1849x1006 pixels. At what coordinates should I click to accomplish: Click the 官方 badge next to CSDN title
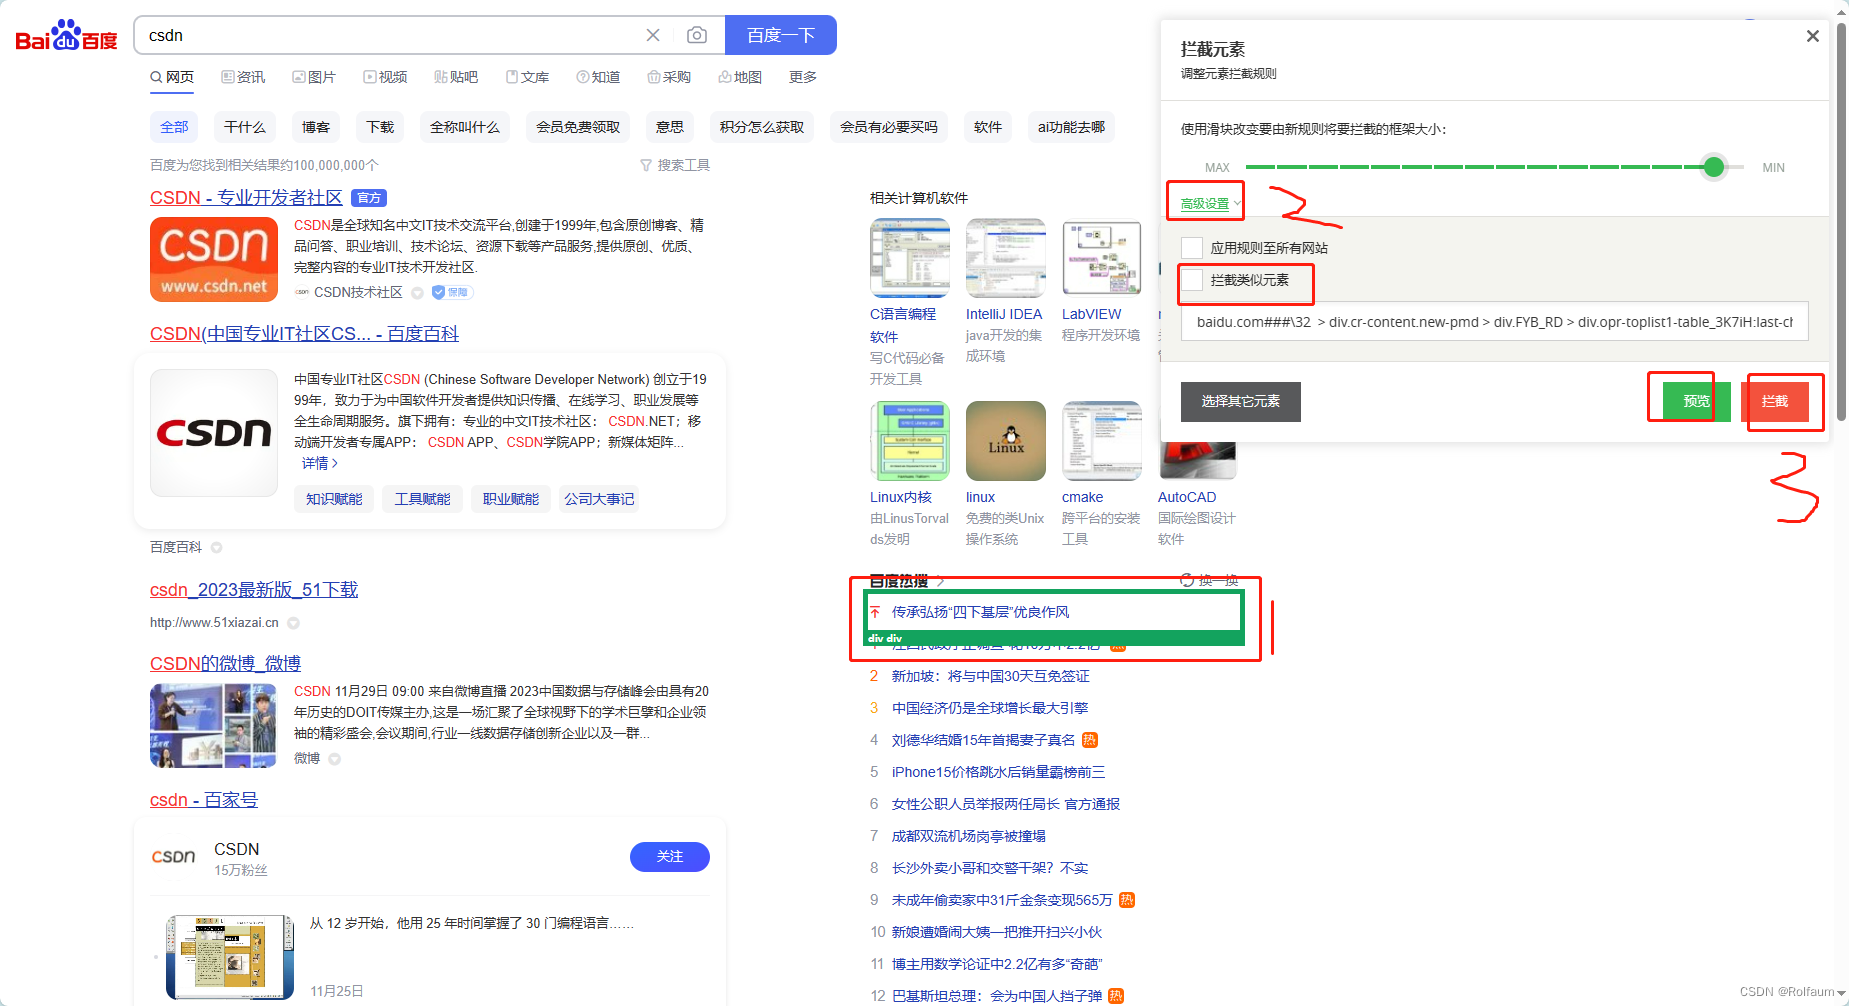(369, 198)
